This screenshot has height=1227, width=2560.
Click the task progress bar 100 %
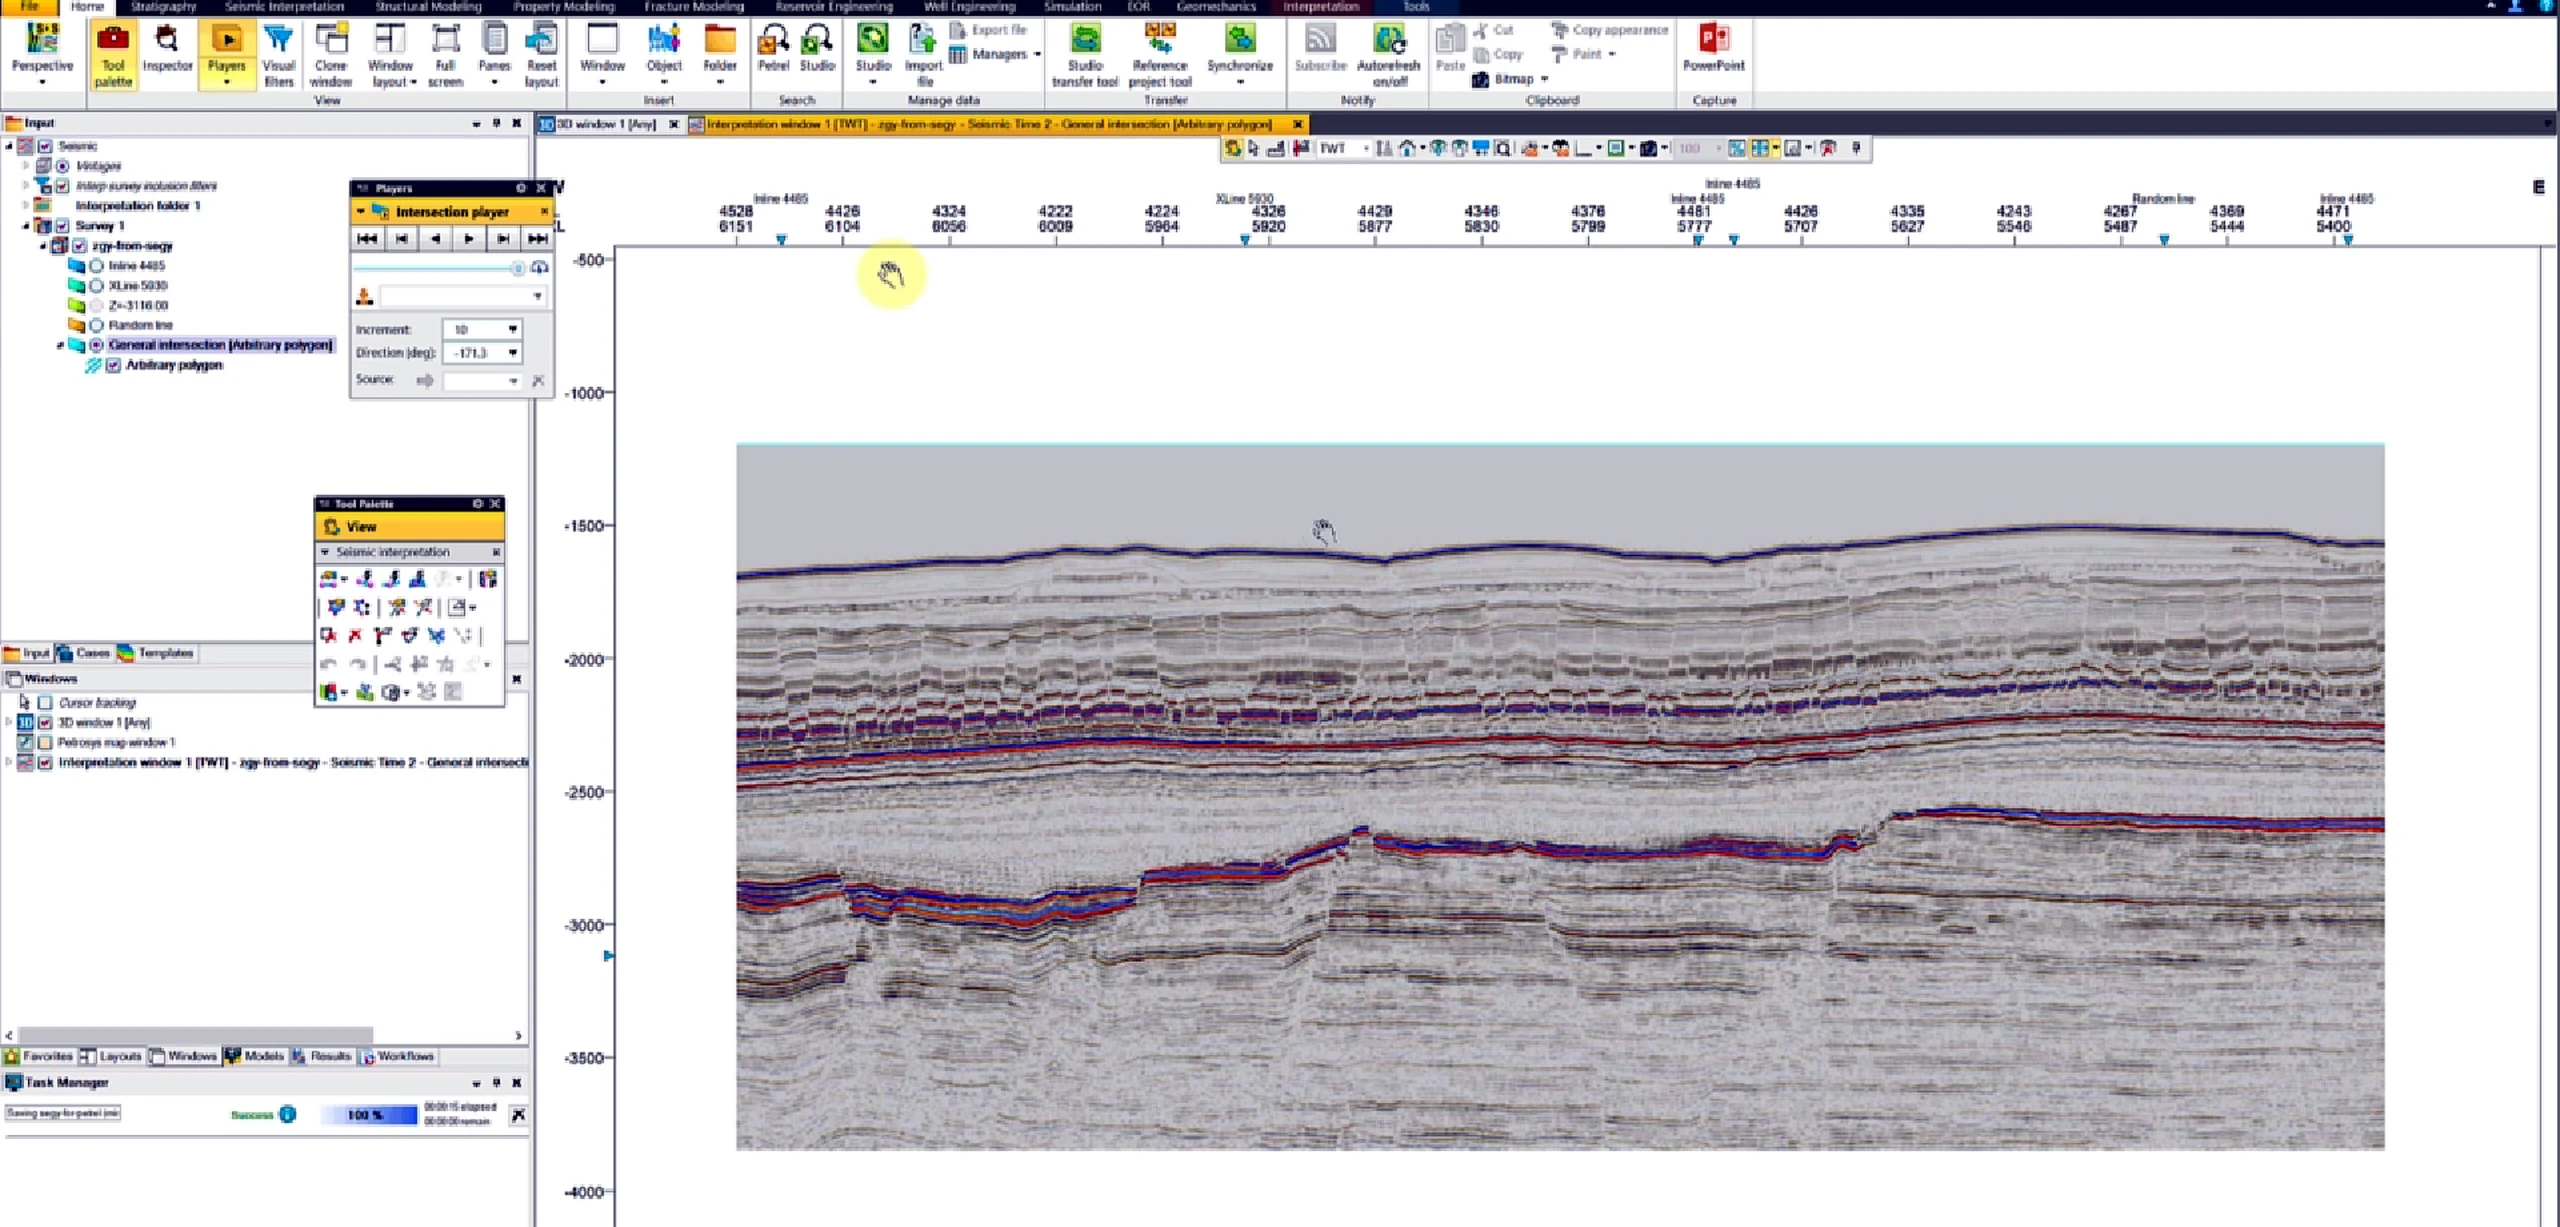pyautogui.click(x=368, y=1114)
